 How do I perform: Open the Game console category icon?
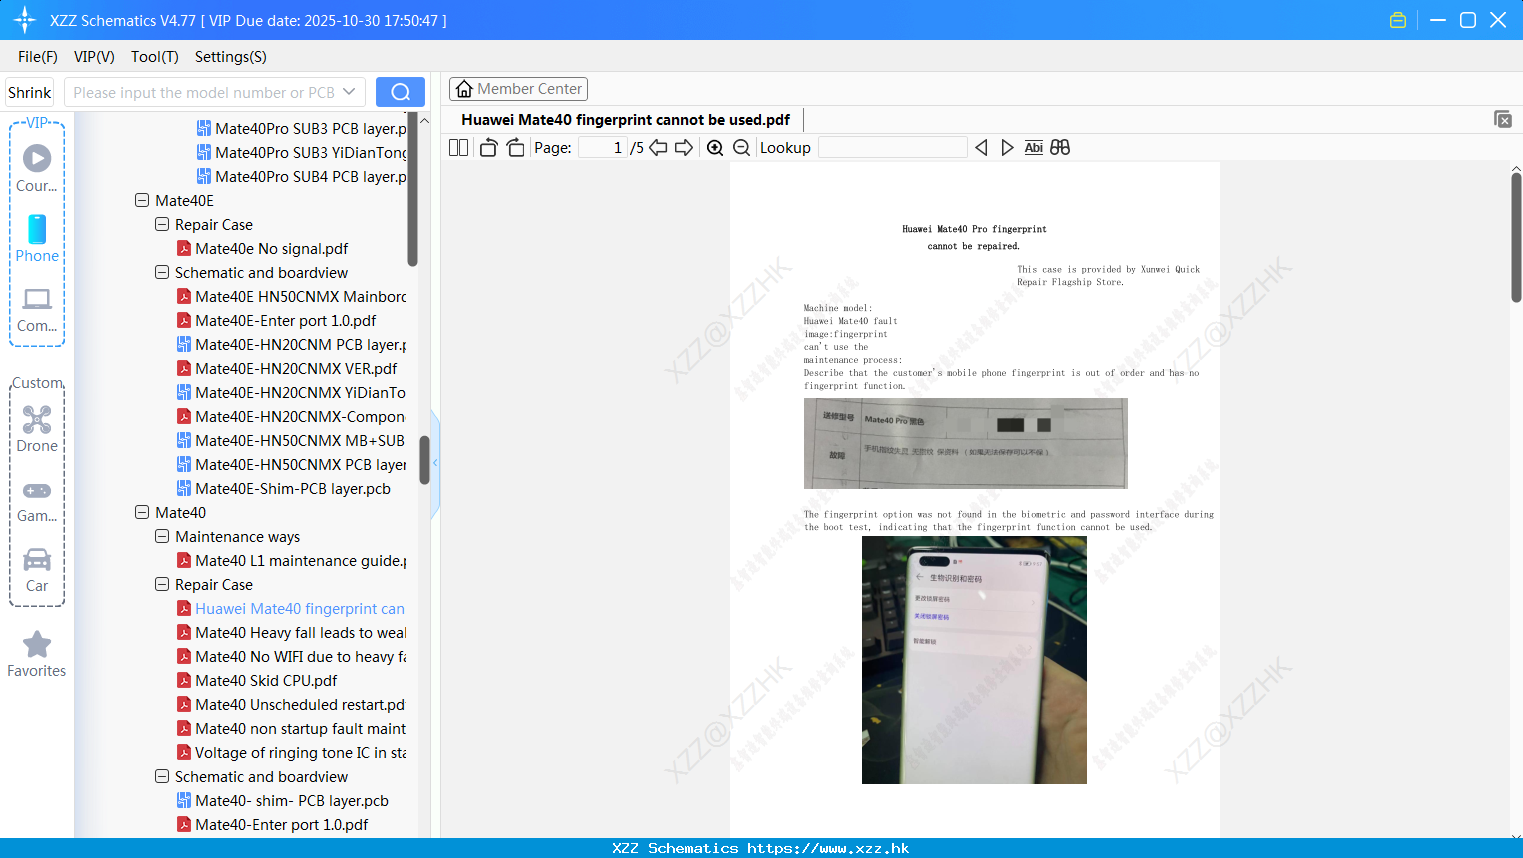pos(37,500)
